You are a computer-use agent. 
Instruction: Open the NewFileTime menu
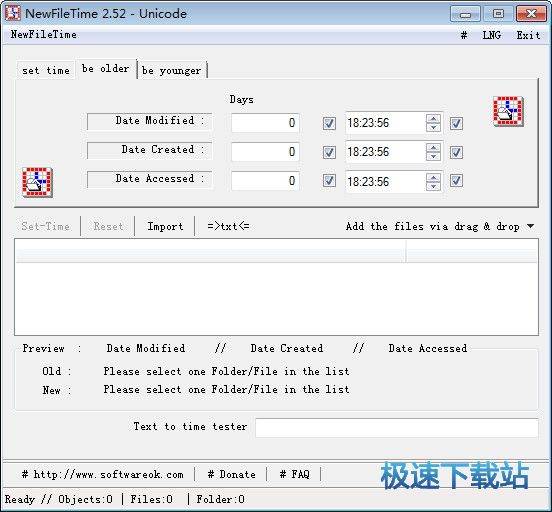(x=43, y=35)
